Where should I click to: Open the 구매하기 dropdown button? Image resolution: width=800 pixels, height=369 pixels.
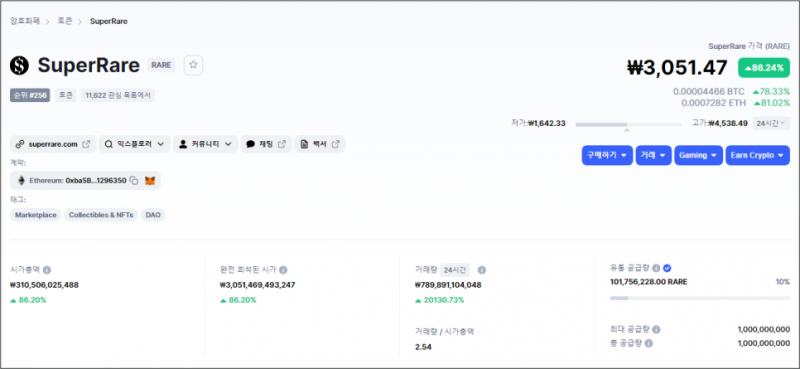click(x=607, y=155)
